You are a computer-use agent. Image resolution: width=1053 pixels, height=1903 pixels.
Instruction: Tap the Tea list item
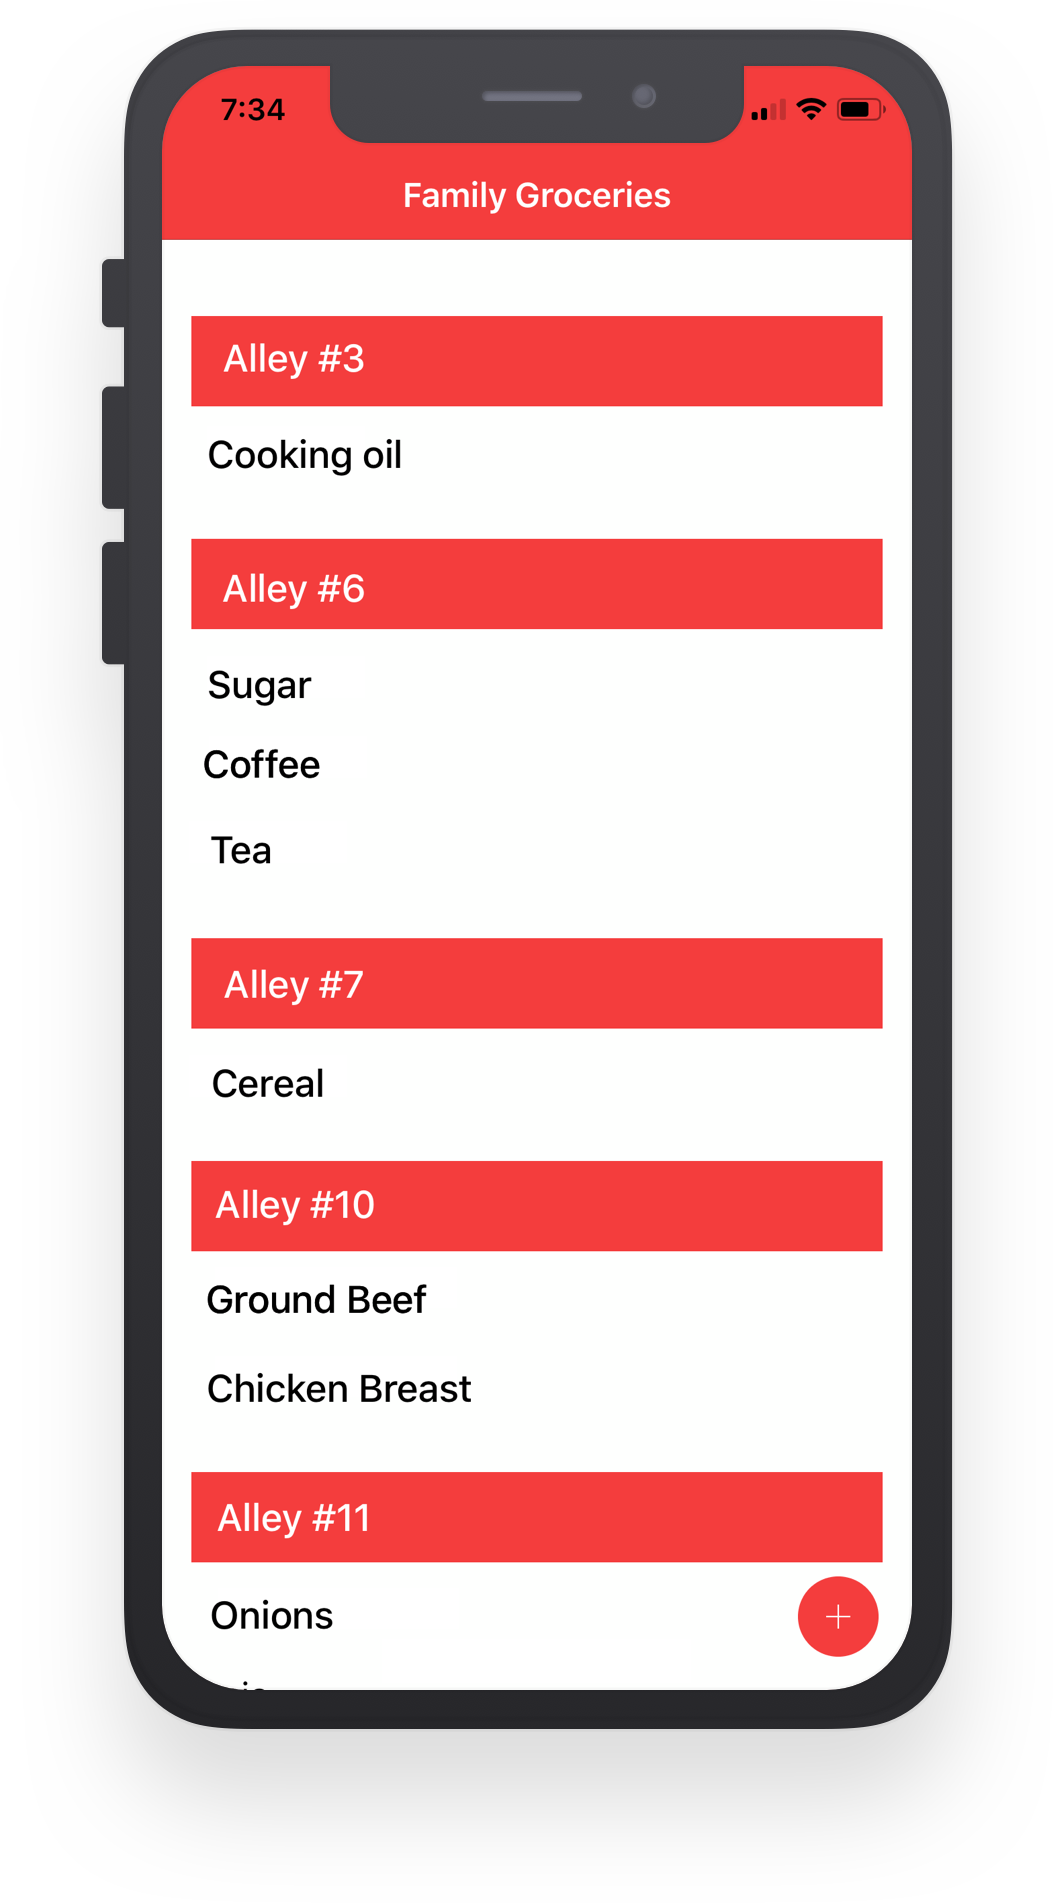[241, 851]
